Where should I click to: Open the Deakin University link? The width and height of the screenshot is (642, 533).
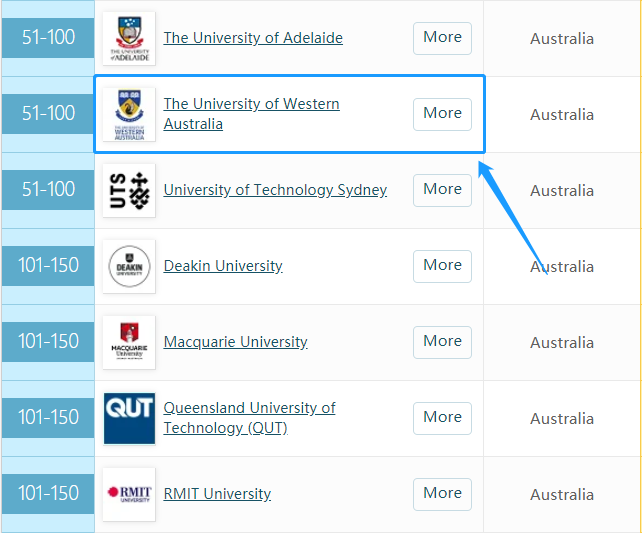tap(223, 266)
